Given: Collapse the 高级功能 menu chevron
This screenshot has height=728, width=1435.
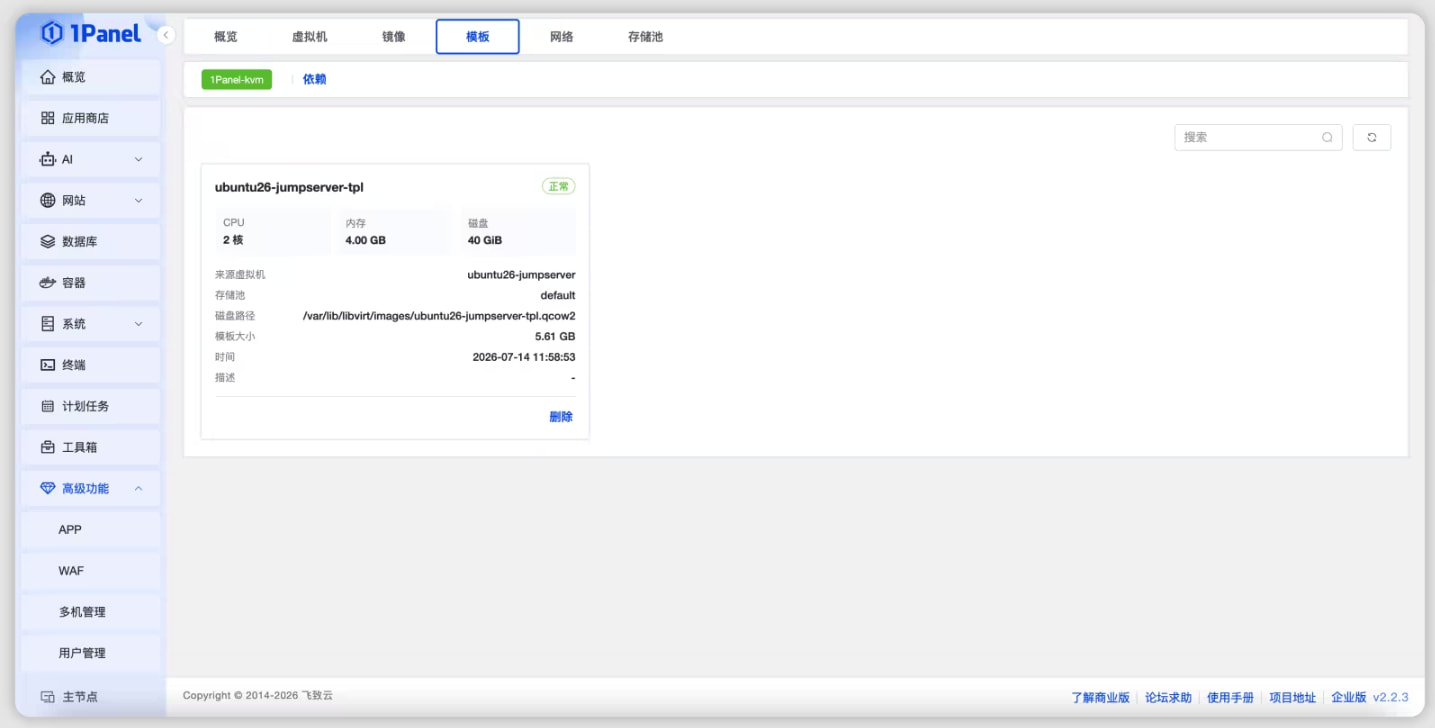Looking at the screenshot, I should [138, 488].
